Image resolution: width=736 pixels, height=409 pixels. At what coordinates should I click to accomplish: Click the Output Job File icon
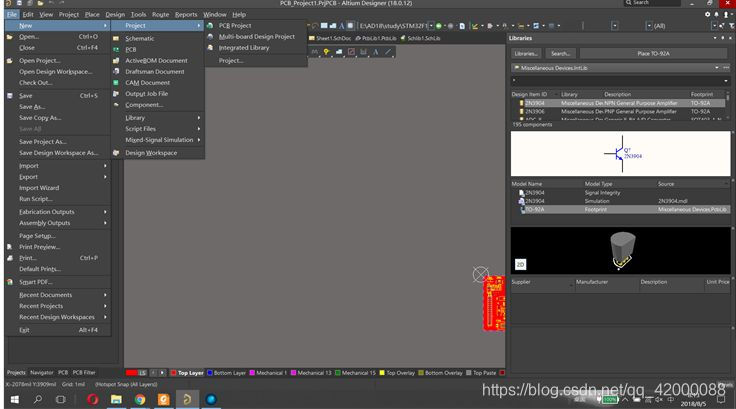point(116,93)
